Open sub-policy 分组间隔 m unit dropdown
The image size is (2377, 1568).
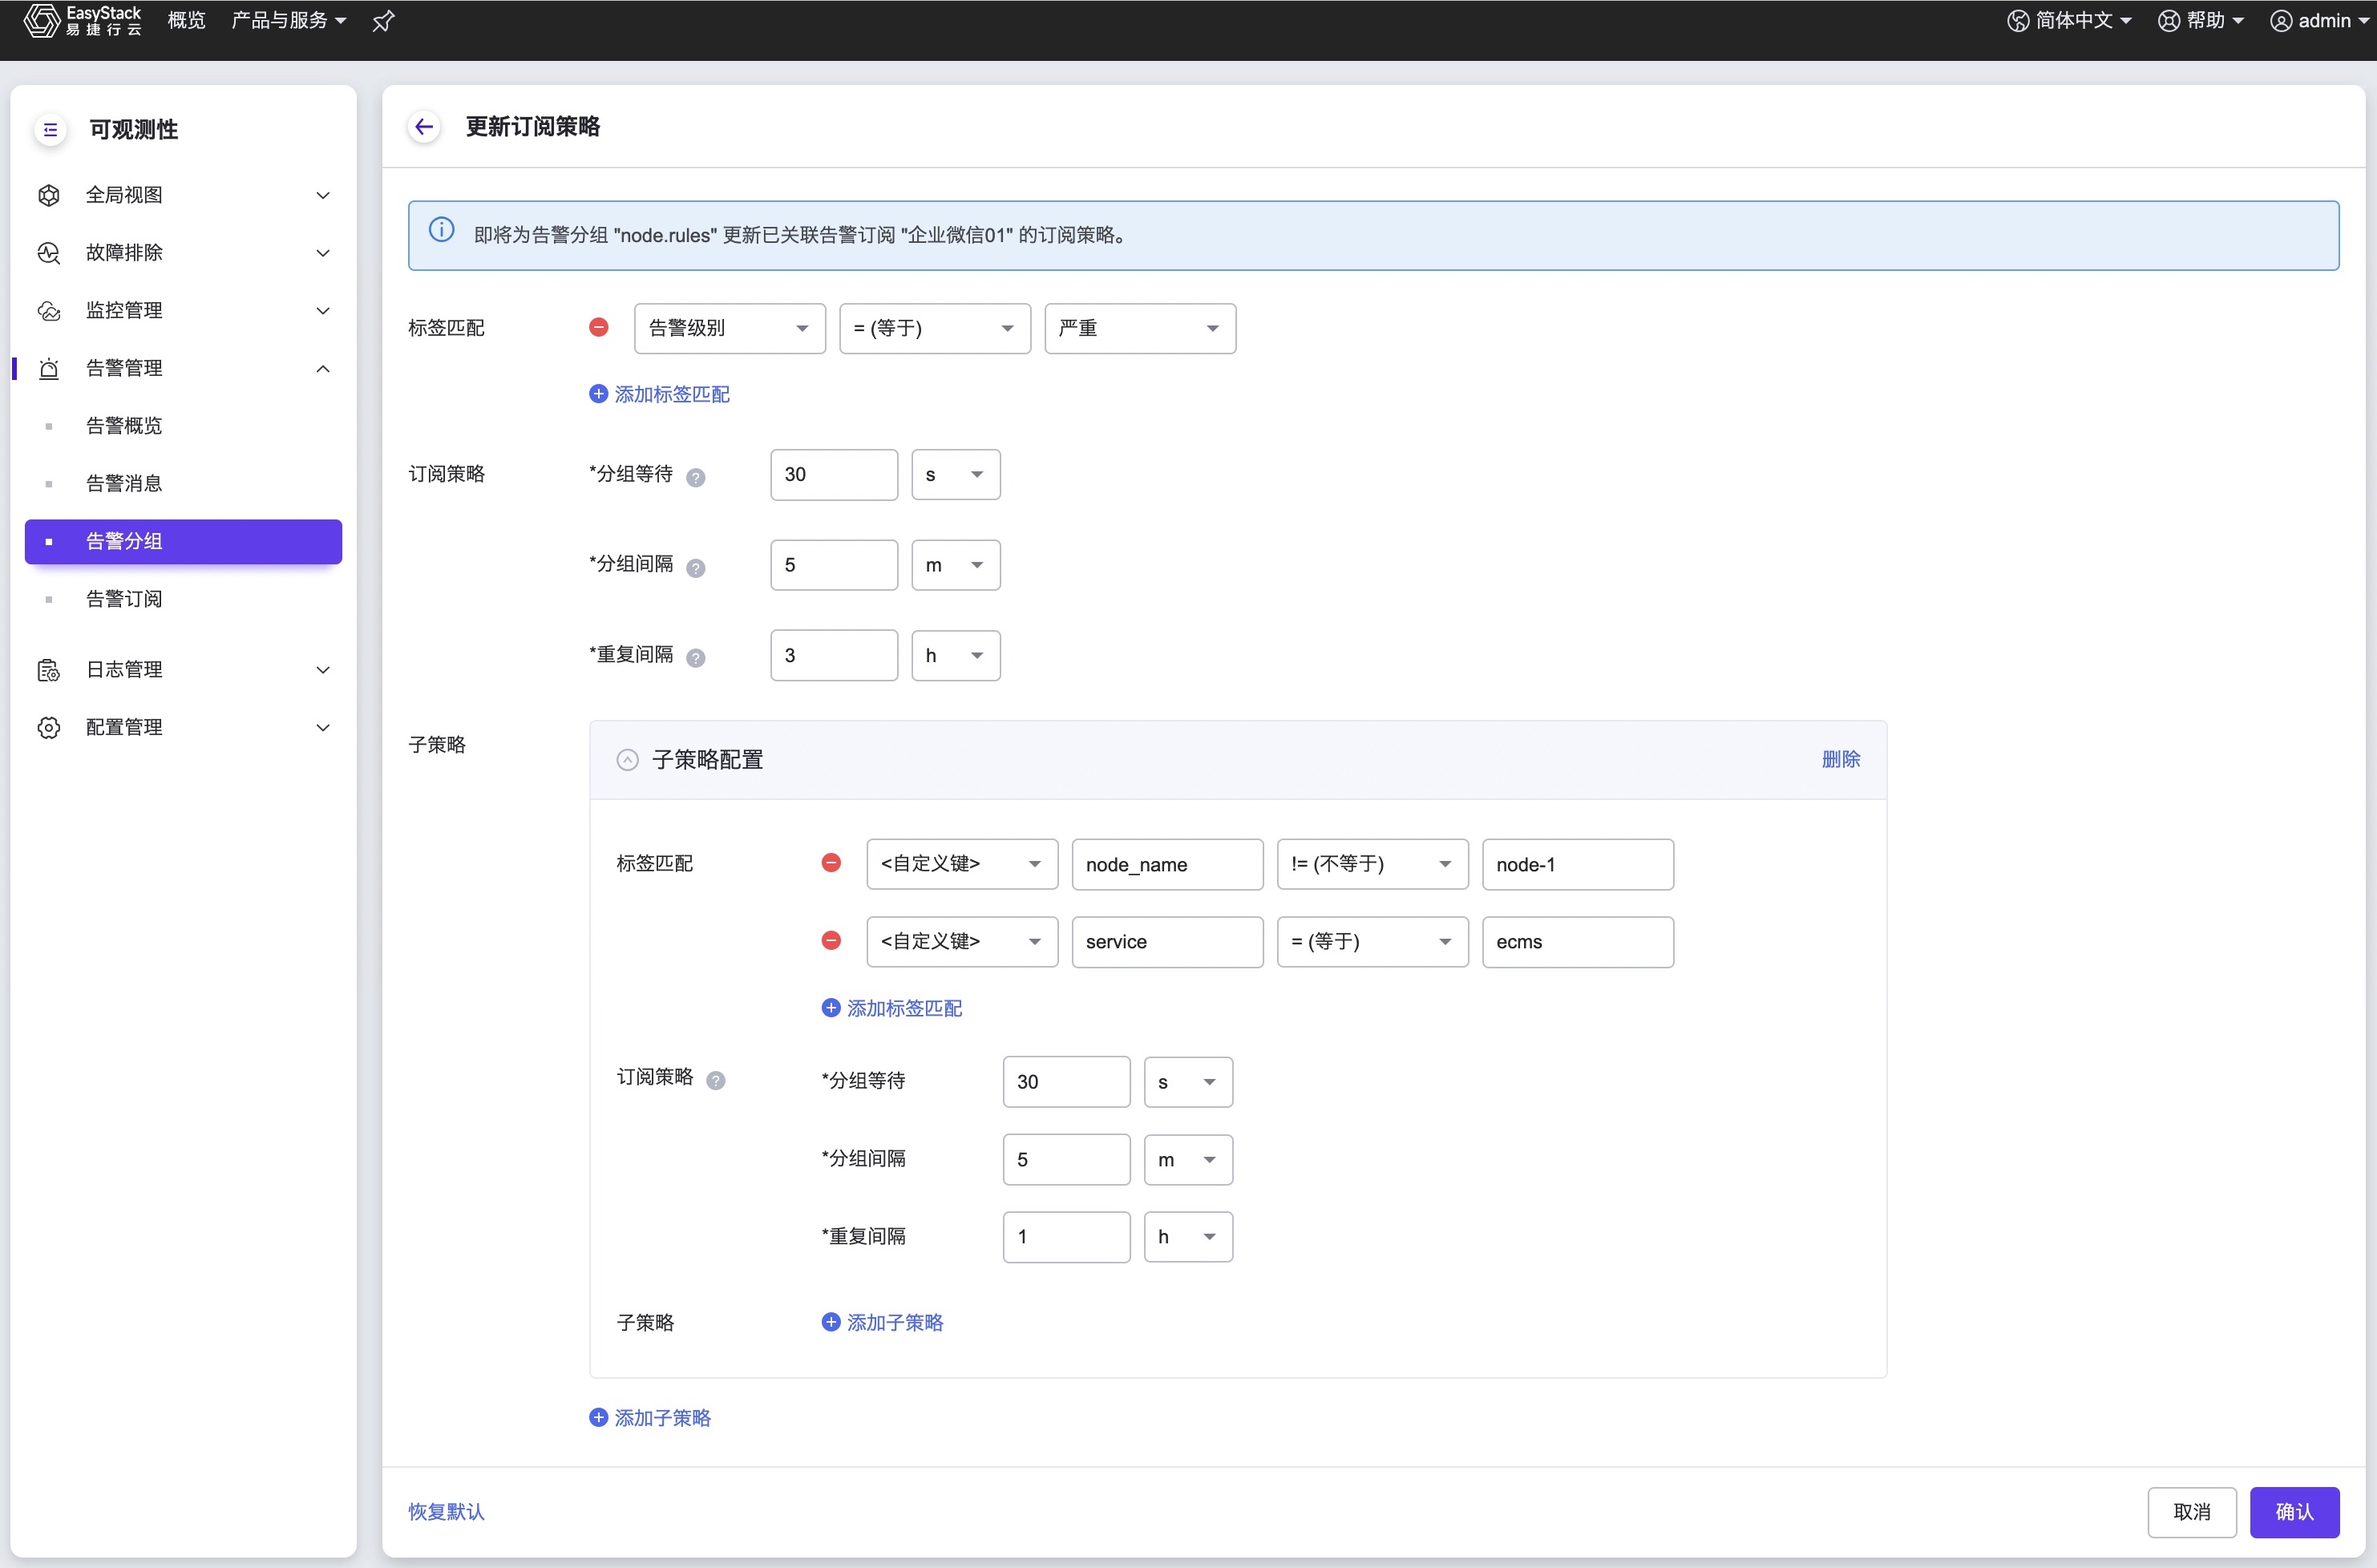point(1188,1160)
